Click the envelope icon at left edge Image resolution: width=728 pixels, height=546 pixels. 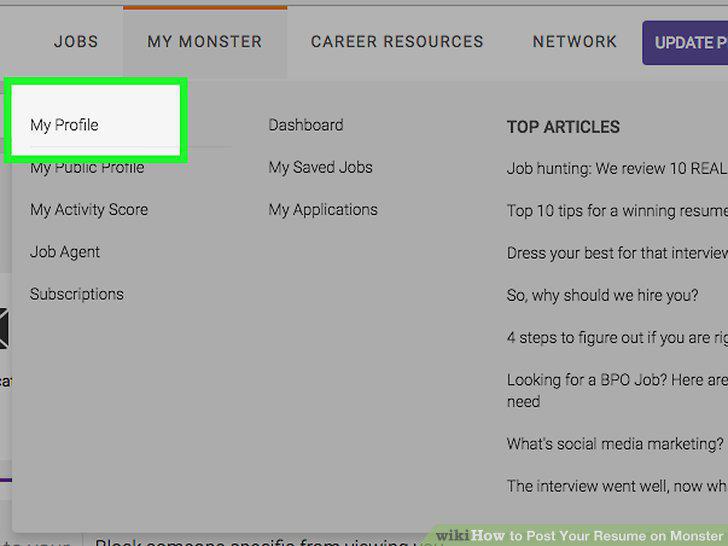(4, 328)
